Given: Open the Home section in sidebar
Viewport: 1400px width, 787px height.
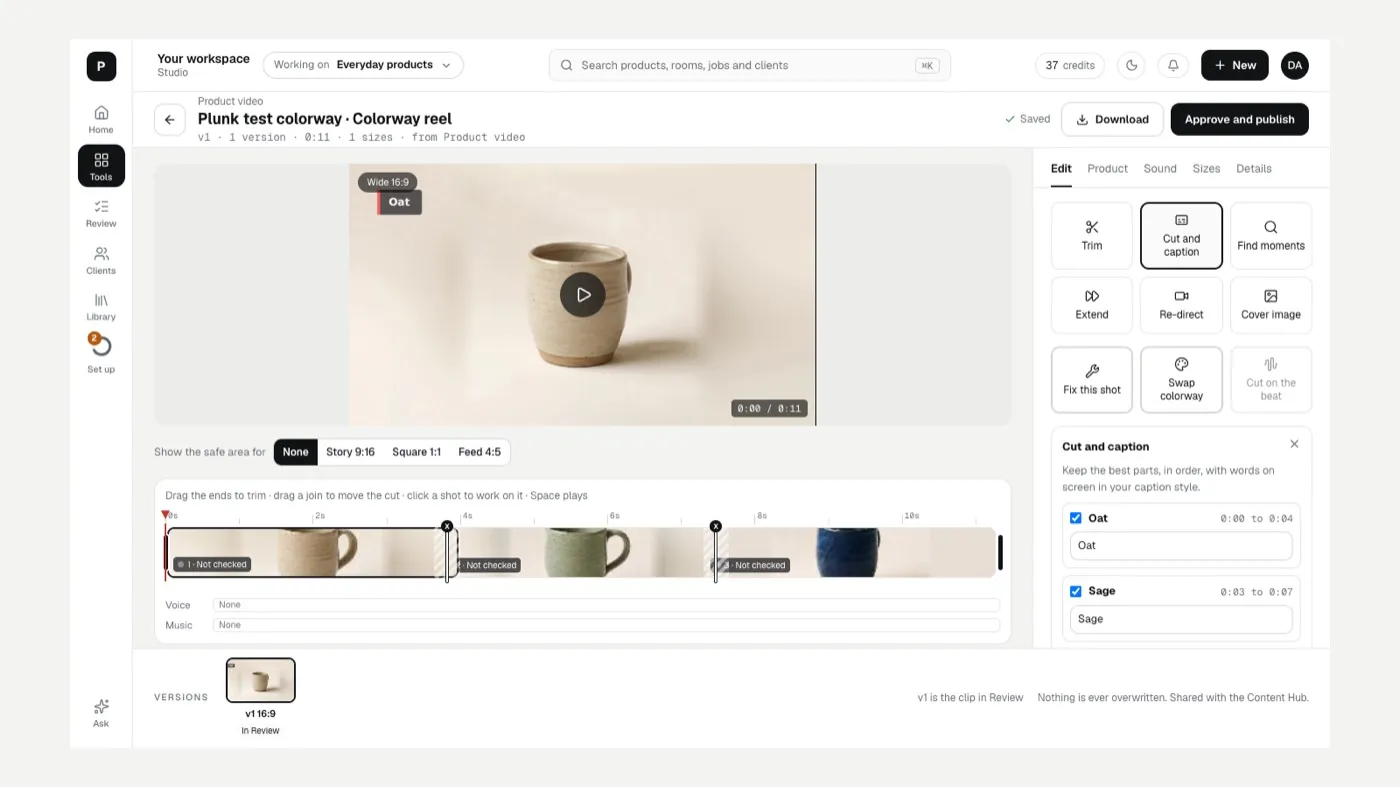Looking at the screenshot, I should pos(101,119).
